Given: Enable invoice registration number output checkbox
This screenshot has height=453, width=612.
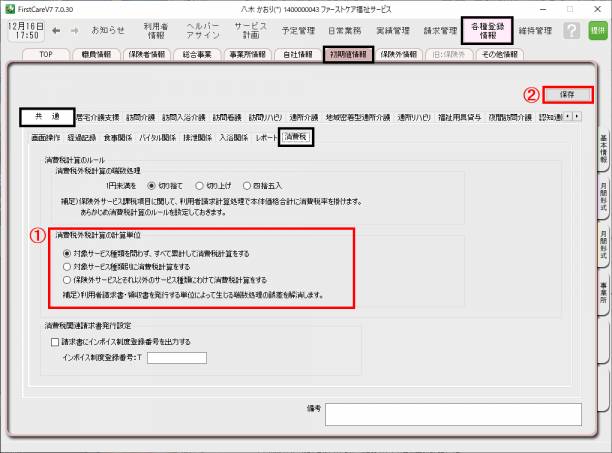Looking at the screenshot, I should coord(55,341).
